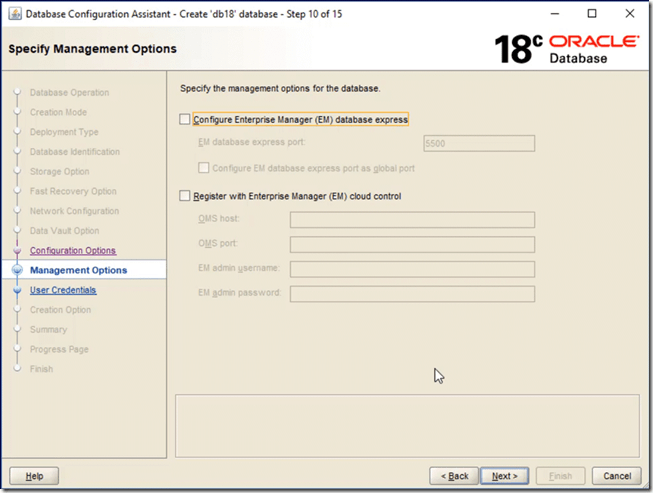Click the Database Configuration Assistant title bar icon
Screen dimensions: 653x493
[x=13, y=13]
